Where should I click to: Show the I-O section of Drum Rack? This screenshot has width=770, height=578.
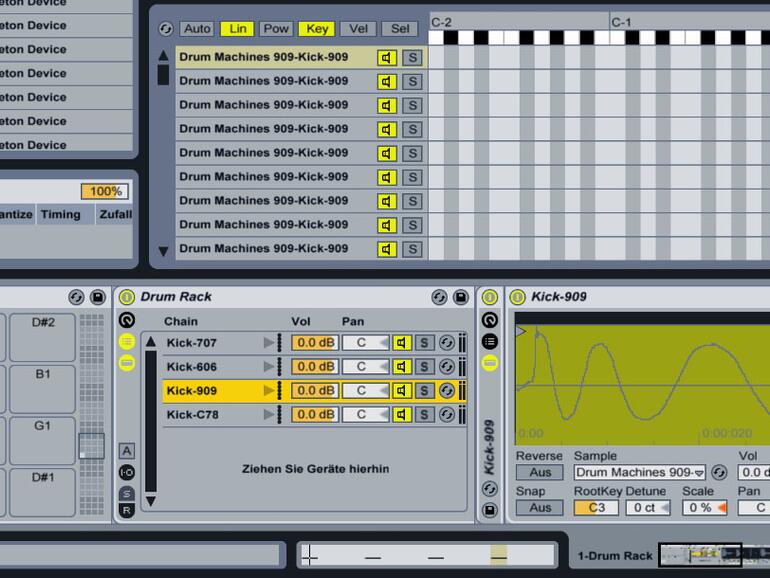click(127, 472)
